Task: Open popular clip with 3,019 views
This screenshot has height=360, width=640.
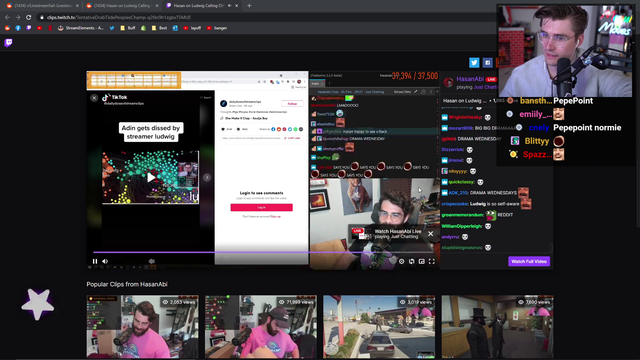Action: [x=379, y=327]
